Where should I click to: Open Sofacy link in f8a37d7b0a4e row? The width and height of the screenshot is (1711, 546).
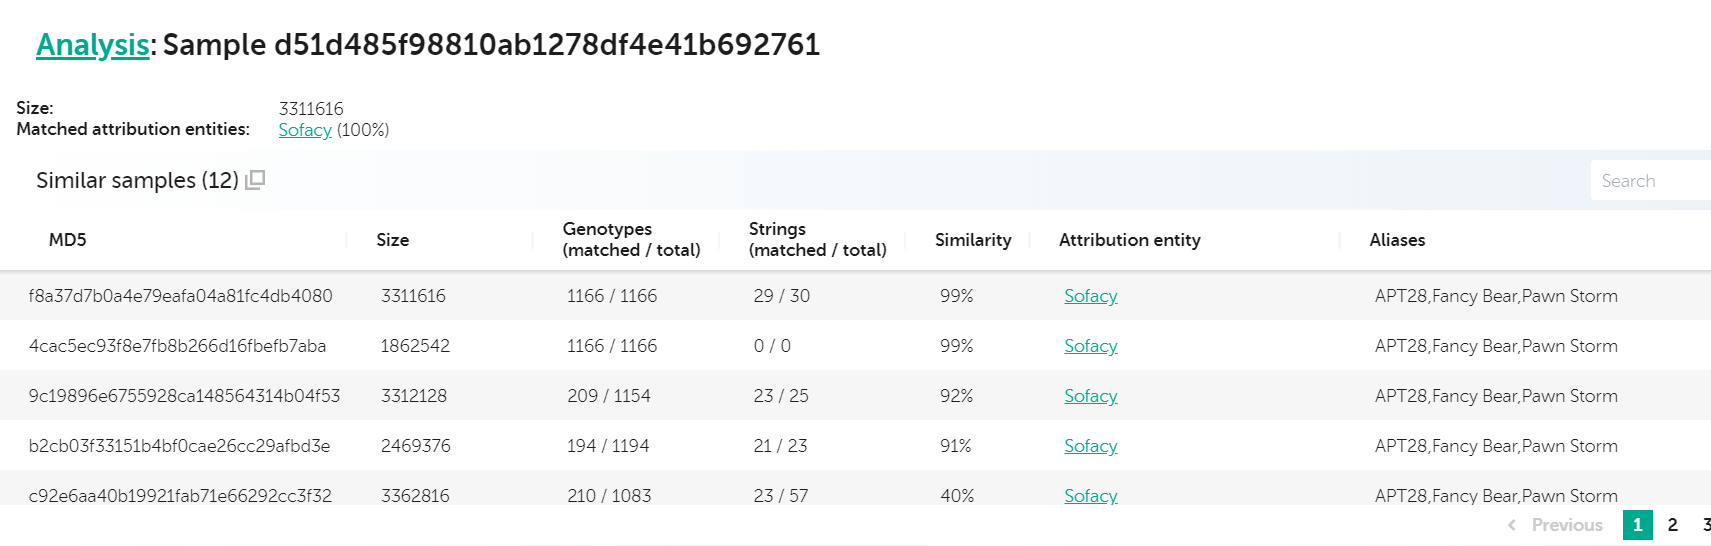[x=1090, y=296]
